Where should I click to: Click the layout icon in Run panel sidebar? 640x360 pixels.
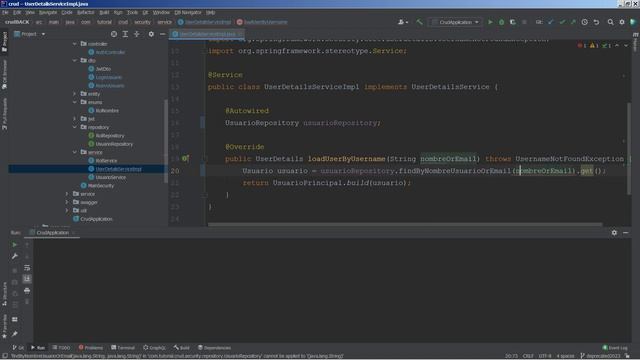15,319
